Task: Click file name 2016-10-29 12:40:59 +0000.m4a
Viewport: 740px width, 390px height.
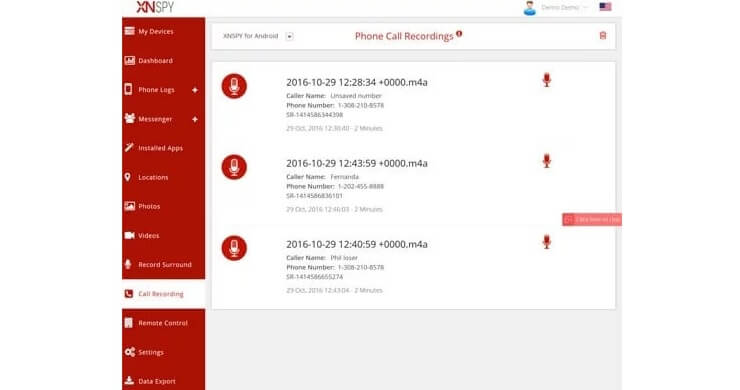Action: (x=357, y=245)
